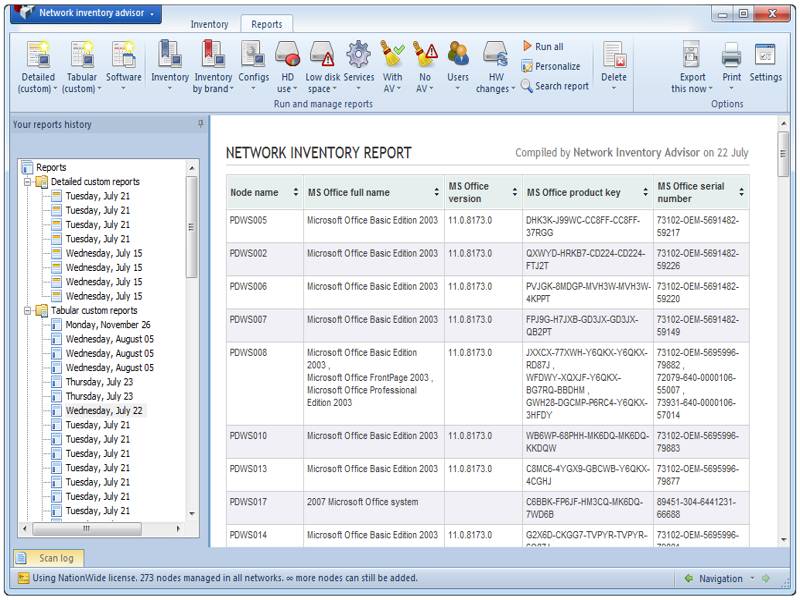Open the Scan log tab
The height and width of the screenshot is (600, 800).
click(49, 558)
